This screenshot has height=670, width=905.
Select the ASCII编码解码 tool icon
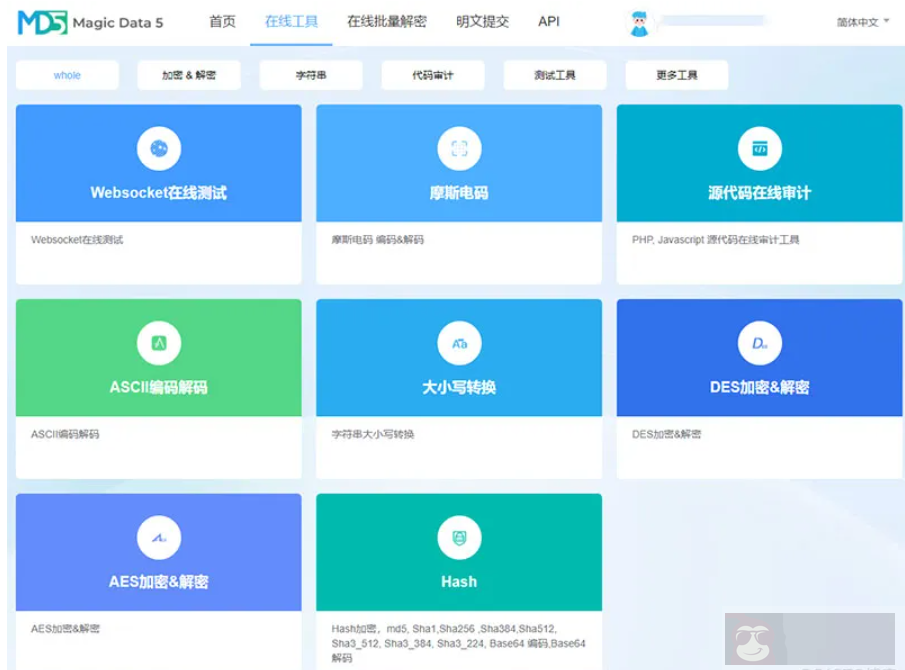(x=157, y=343)
